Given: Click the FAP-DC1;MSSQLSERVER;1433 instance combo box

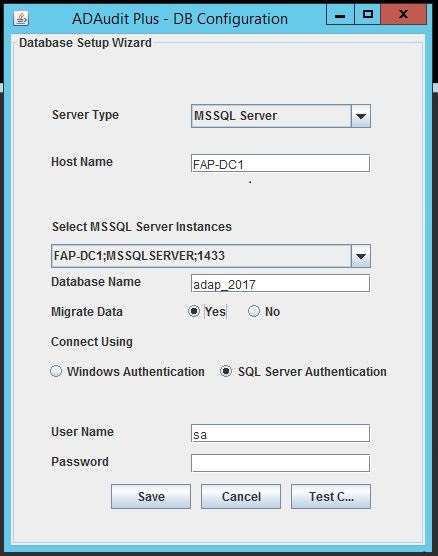Looking at the screenshot, I should point(211,256).
